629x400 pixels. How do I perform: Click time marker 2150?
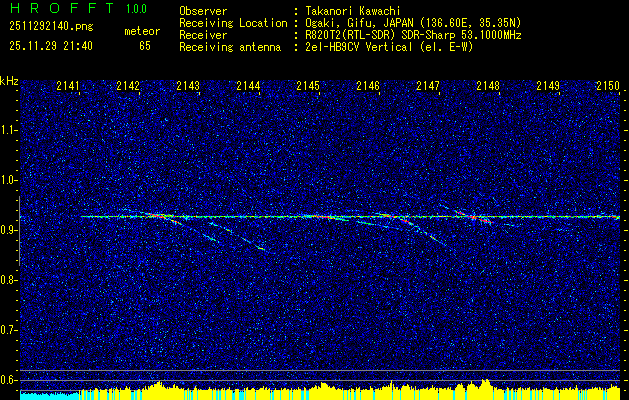(x=608, y=85)
